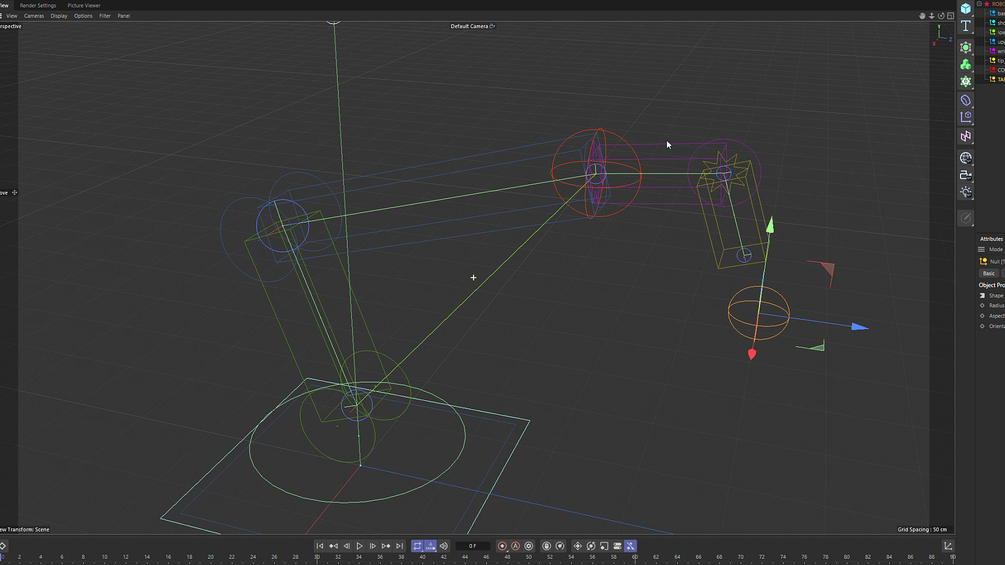Screen dimensions: 1005x565
Task: Open the effector objects icon
Action: click(966, 81)
